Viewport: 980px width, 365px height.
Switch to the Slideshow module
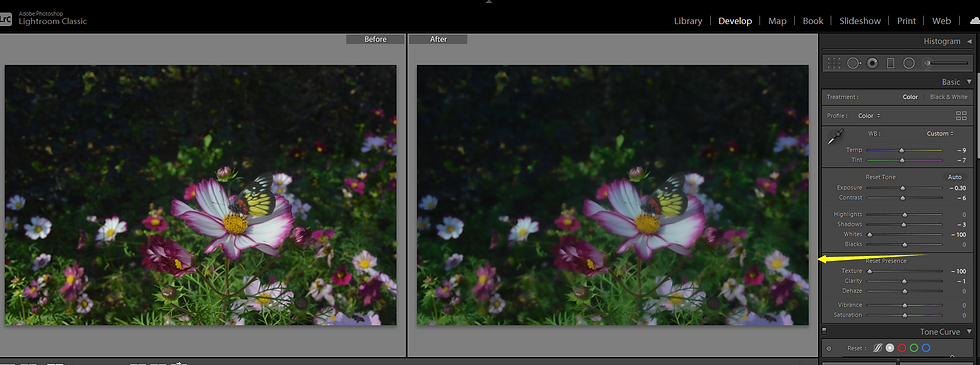point(860,21)
